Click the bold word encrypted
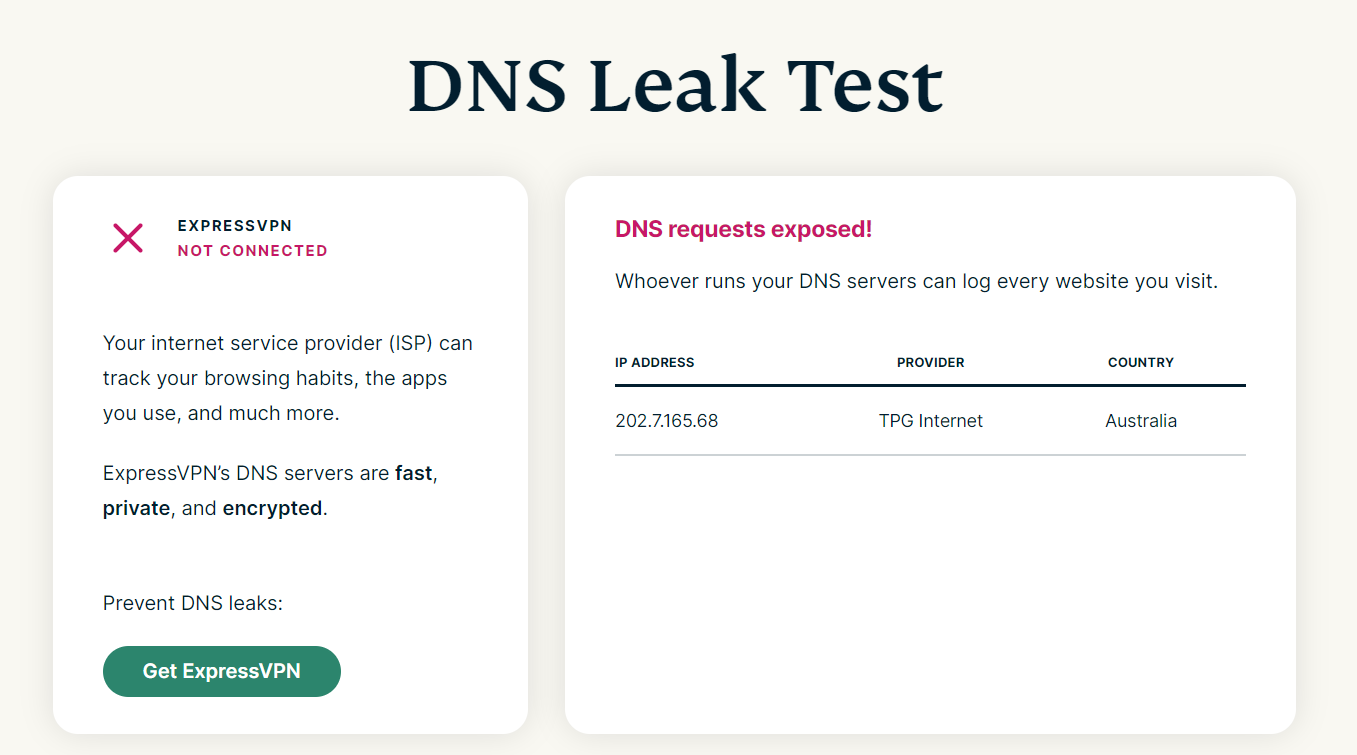 coord(272,508)
